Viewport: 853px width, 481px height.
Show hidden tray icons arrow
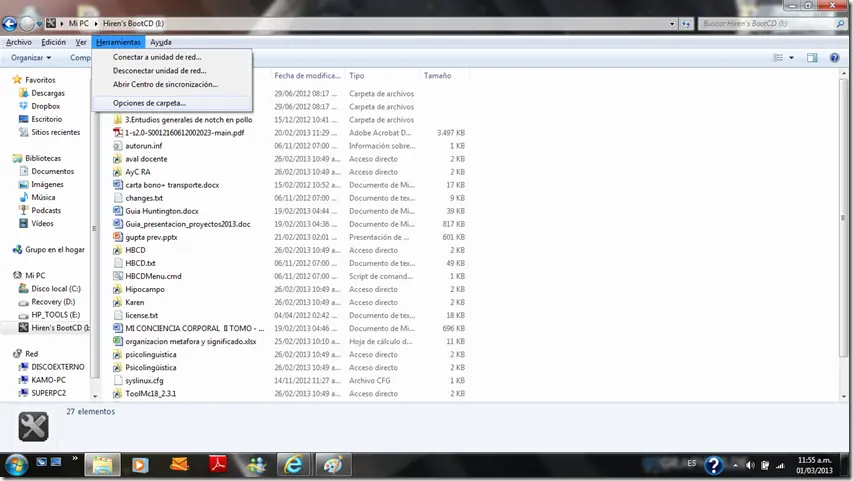[735, 465]
